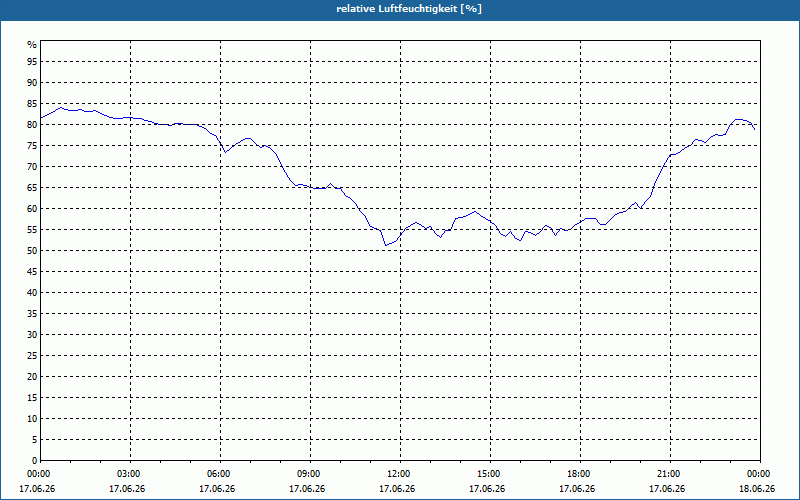This screenshot has width=800, height=500.
Task: Click the humidity curve's peak near 84% after midnight
Action: point(61,108)
